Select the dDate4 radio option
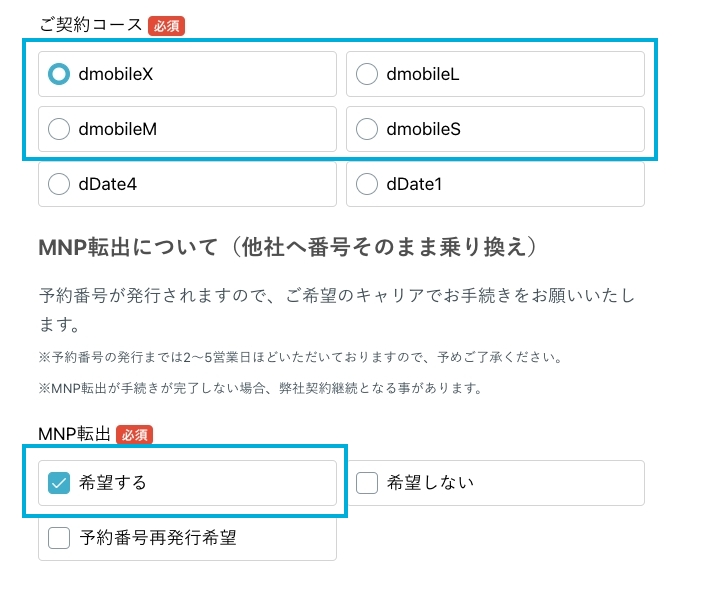Screen dimensions: 702x606 click(59, 184)
